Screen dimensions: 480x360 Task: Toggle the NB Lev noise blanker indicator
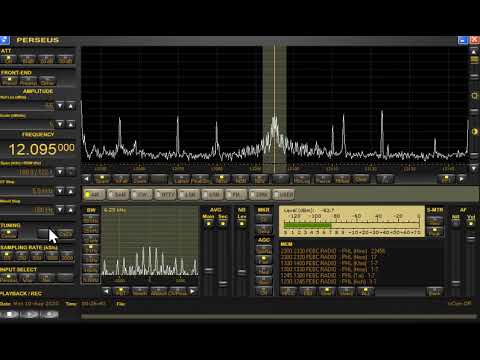242,223
